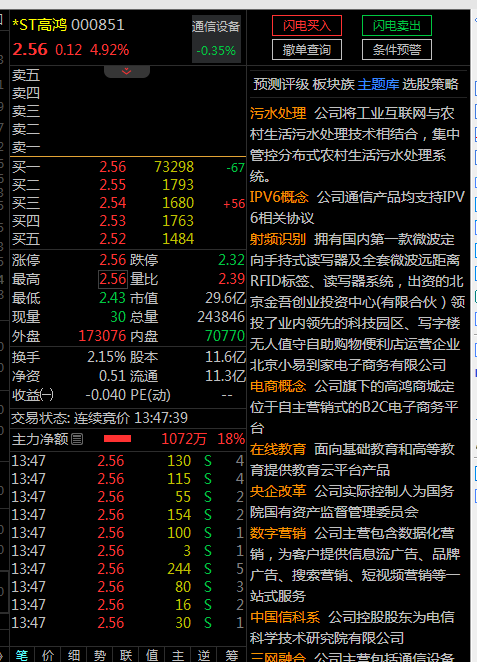
Task: Select the 笔 tab at bottom
Action: (x=22, y=655)
